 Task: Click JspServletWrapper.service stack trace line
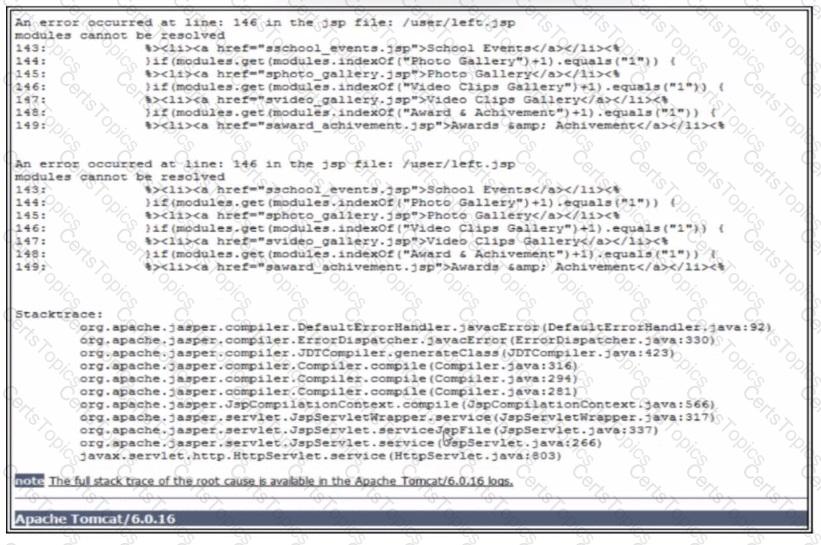[x=397, y=417]
